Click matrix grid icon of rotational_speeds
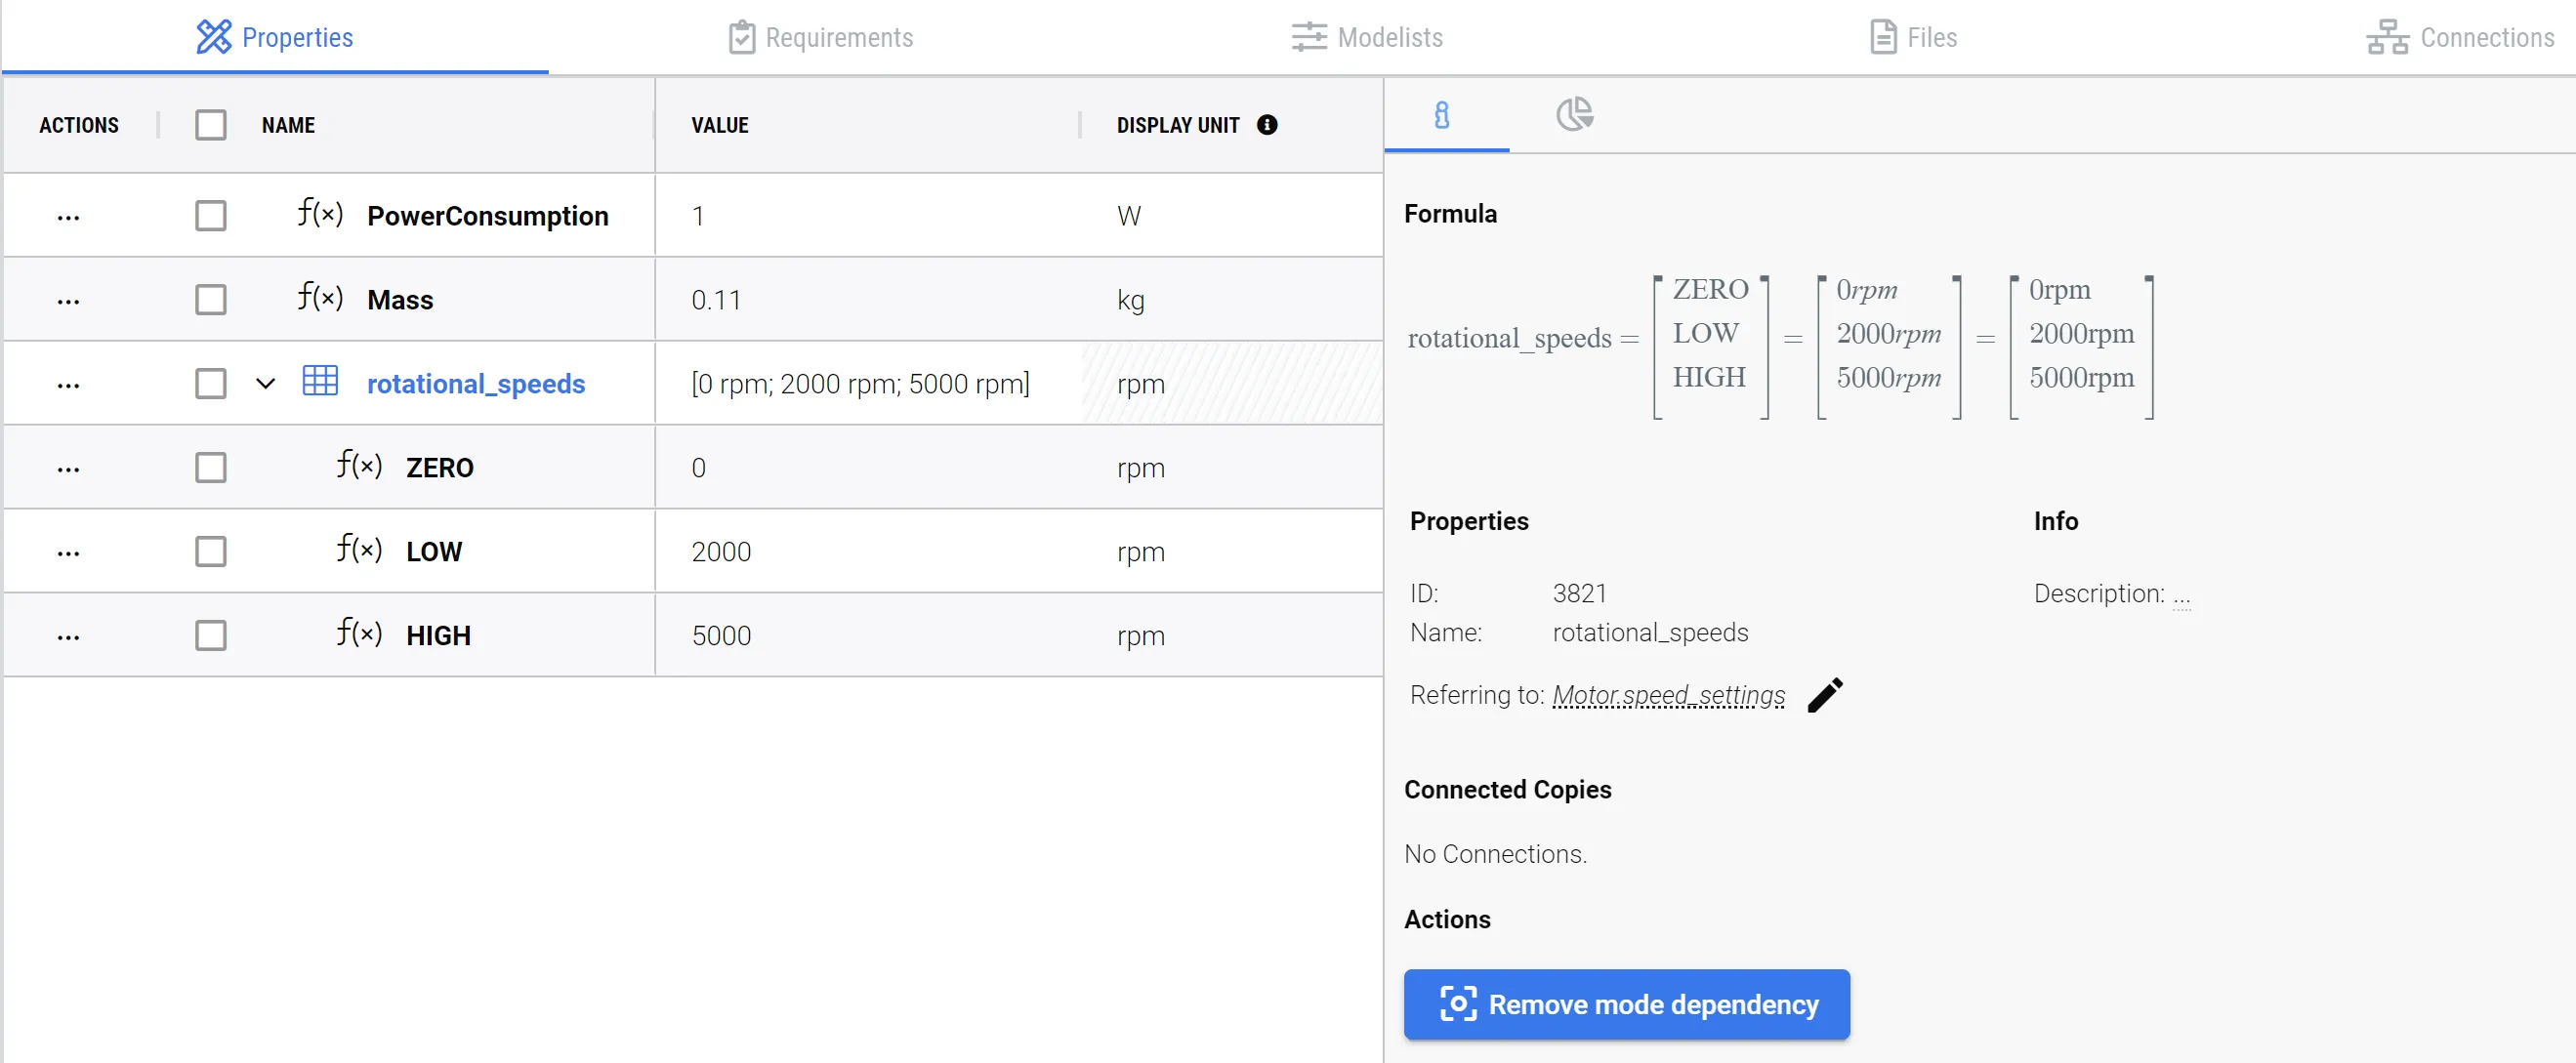The height and width of the screenshot is (1063, 2576). click(320, 382)
